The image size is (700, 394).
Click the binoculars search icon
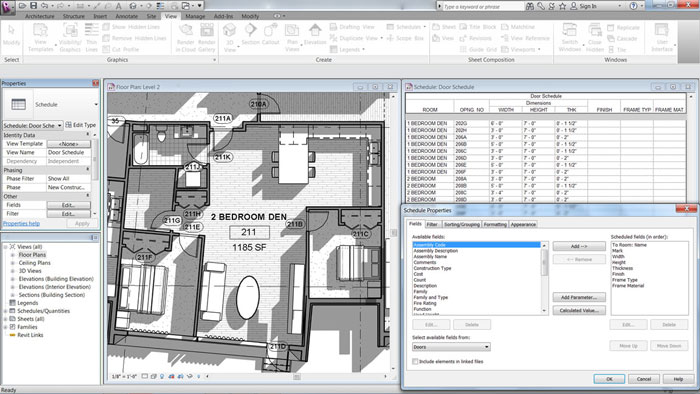tap(530, 6)
